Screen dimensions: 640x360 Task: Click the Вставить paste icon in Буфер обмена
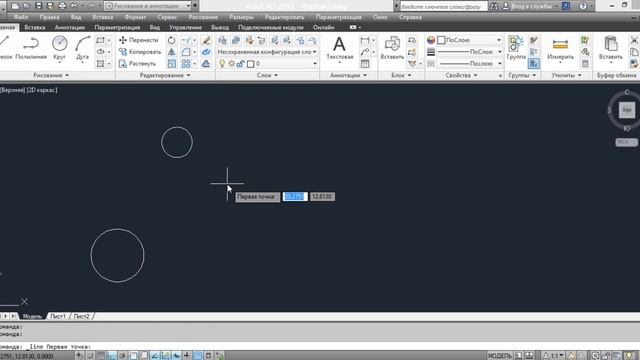click(x=611, y=47)
